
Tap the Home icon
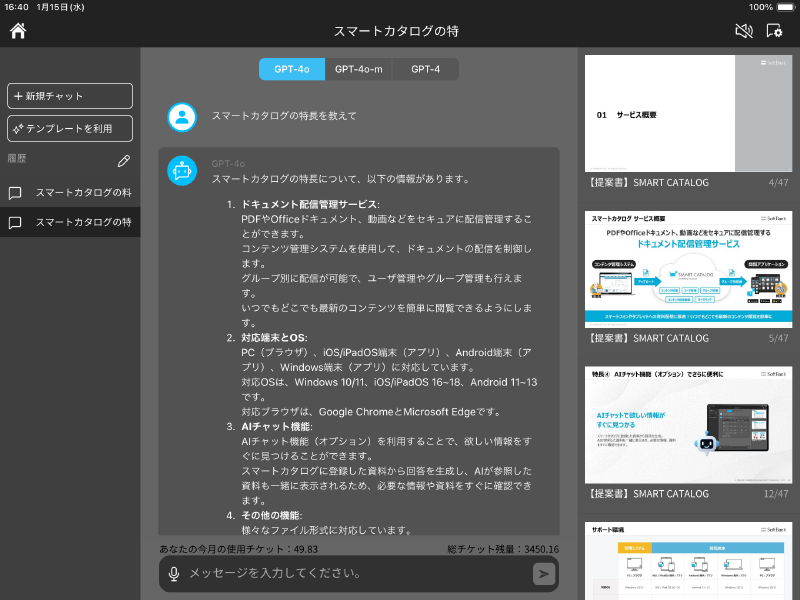click(x=17, y=30)
